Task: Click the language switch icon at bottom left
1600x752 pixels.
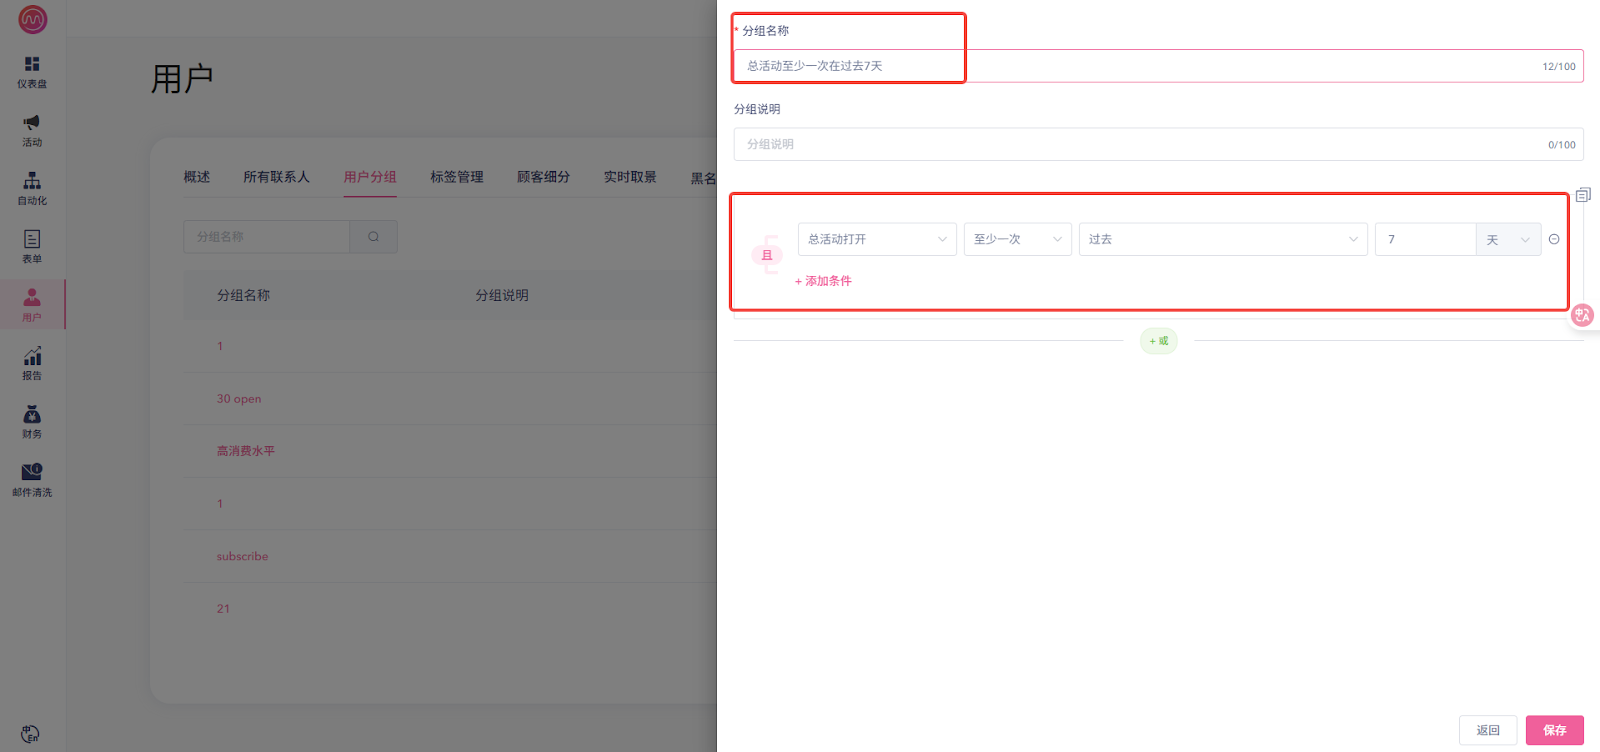Action: tap(30, 734)
